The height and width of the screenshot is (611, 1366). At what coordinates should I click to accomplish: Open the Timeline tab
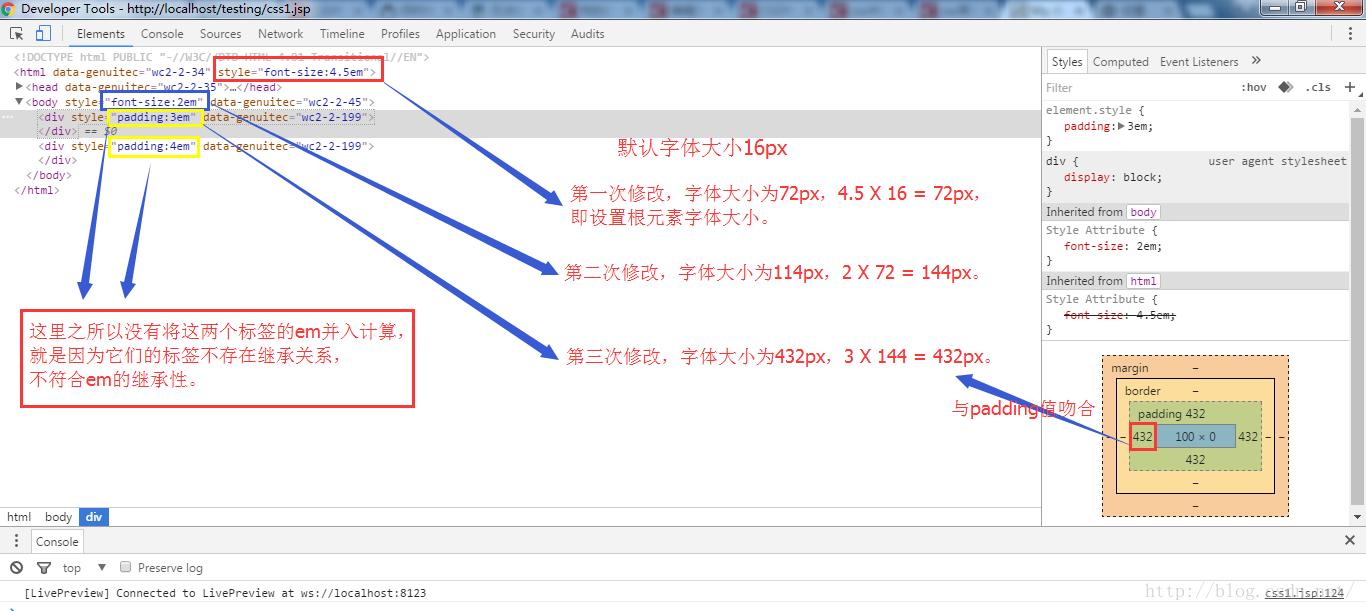[342, 33]
